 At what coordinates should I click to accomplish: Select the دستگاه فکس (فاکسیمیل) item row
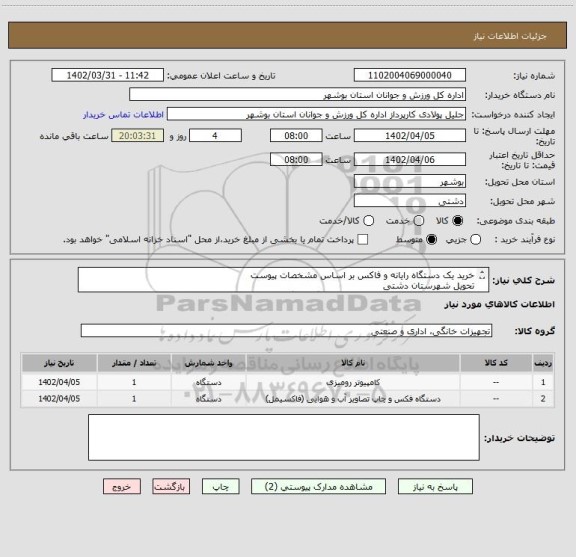[x=288, y=399]
